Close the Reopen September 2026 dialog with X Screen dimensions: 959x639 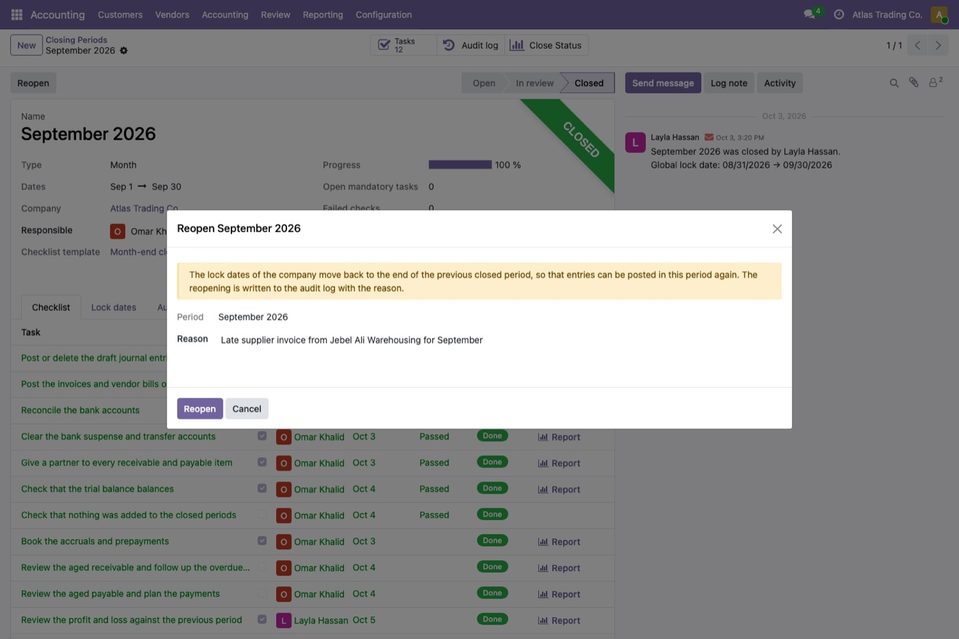coord(777,229)
